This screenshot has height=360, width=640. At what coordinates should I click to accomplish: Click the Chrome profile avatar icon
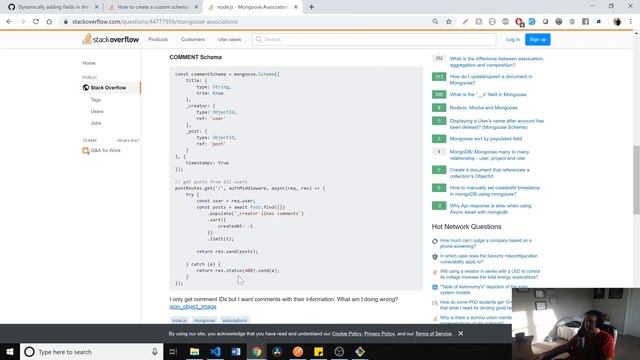tap(617, 22)
